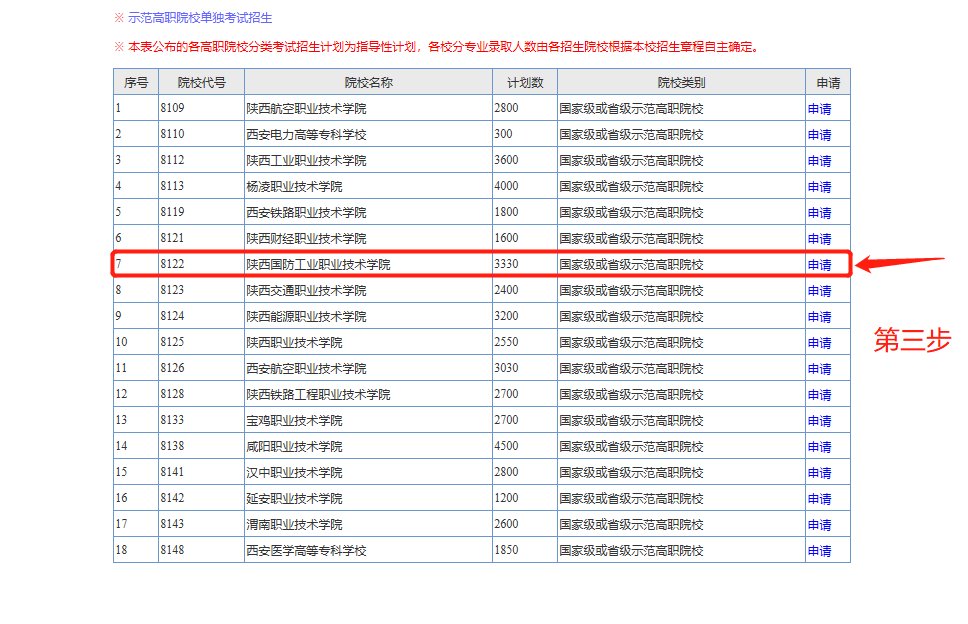Click 申请 for 咸阳职业技术学院
968x624 pixels.
819,446
